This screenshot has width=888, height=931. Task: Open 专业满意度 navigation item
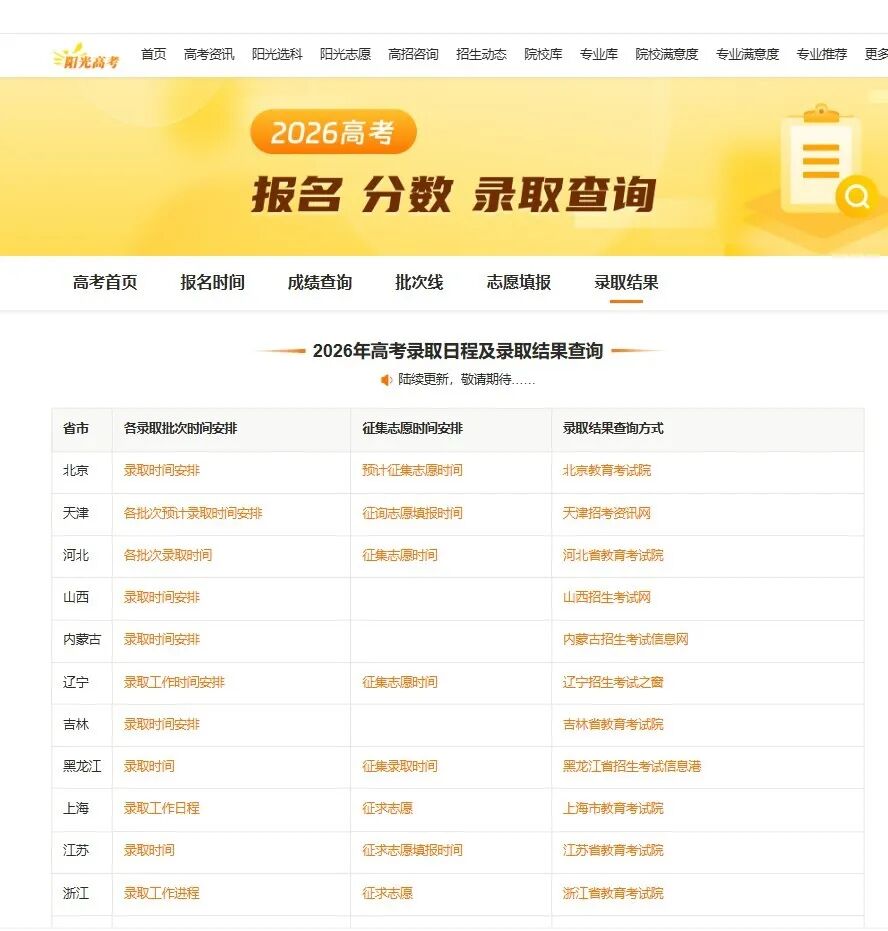tap(747, 54)
